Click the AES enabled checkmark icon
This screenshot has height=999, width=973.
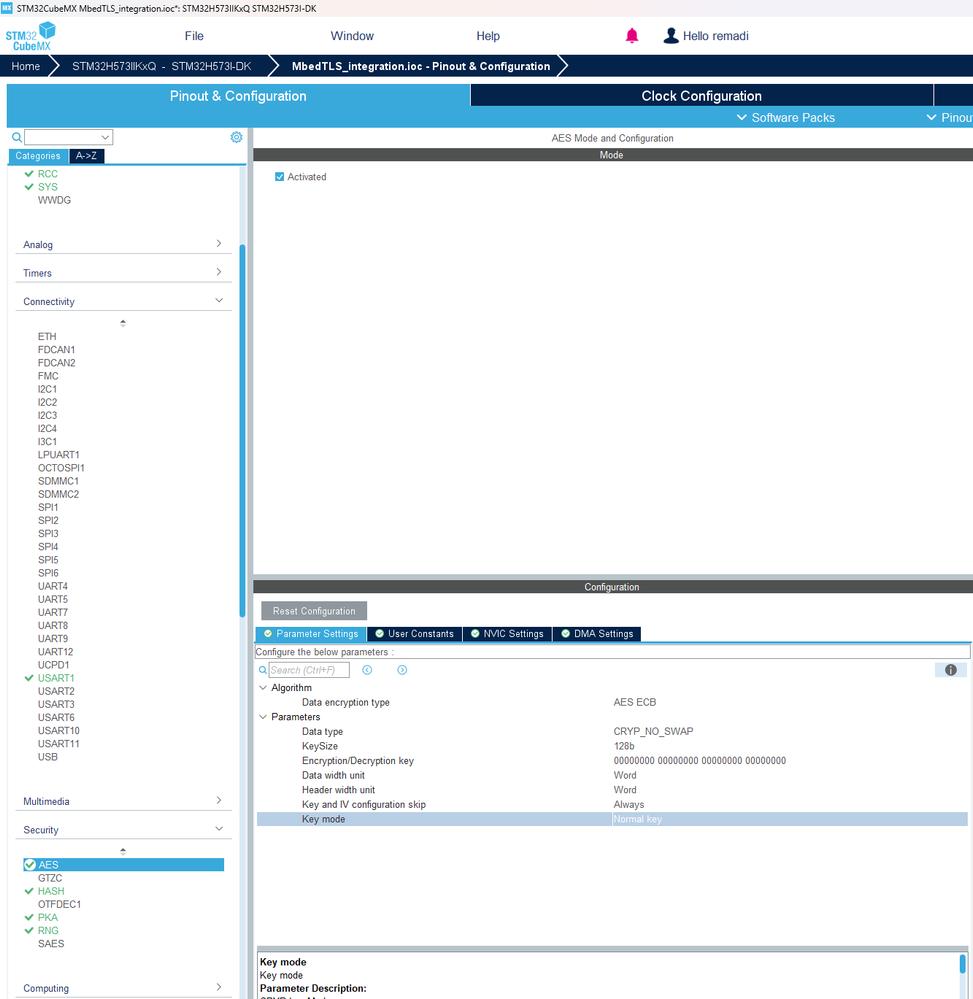29,865
